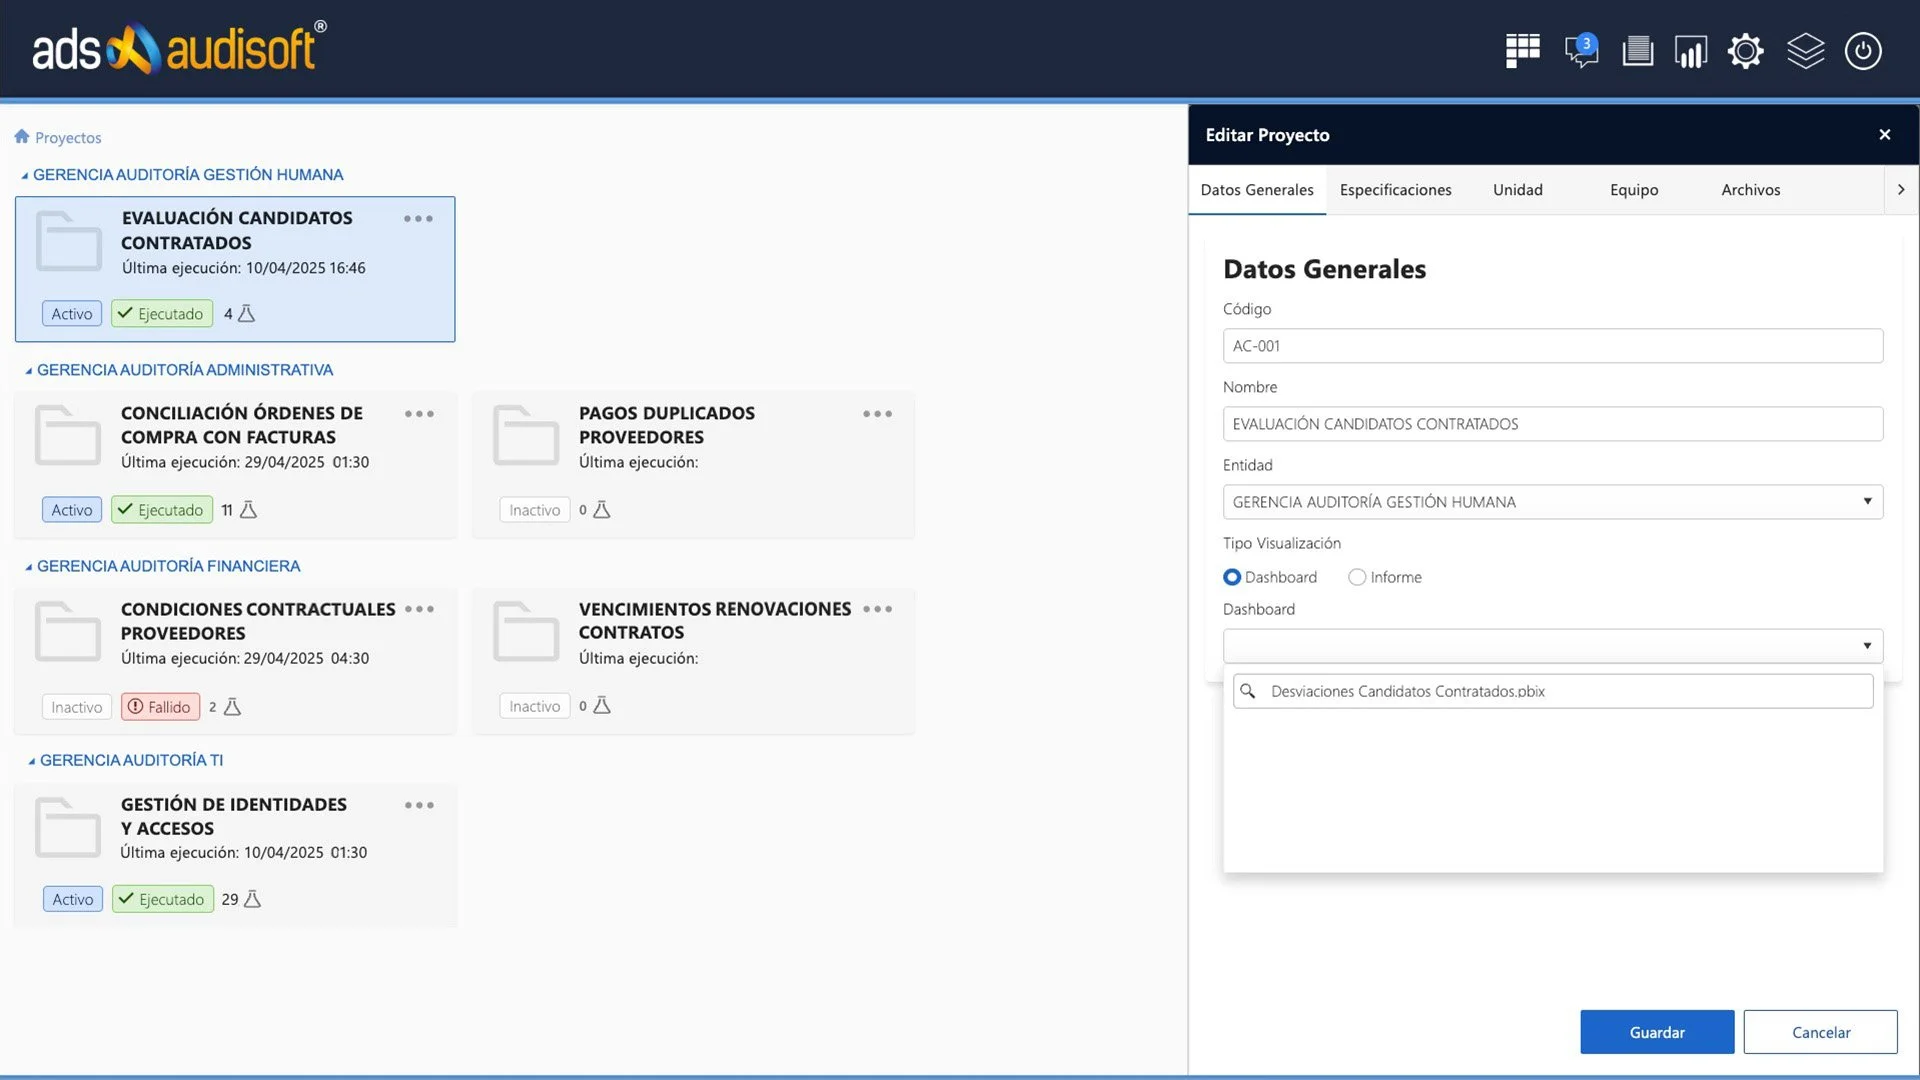Viewport: 1920px width, 1080px height.
Task: Click the Nombre input field
Action: [1552, 424]
